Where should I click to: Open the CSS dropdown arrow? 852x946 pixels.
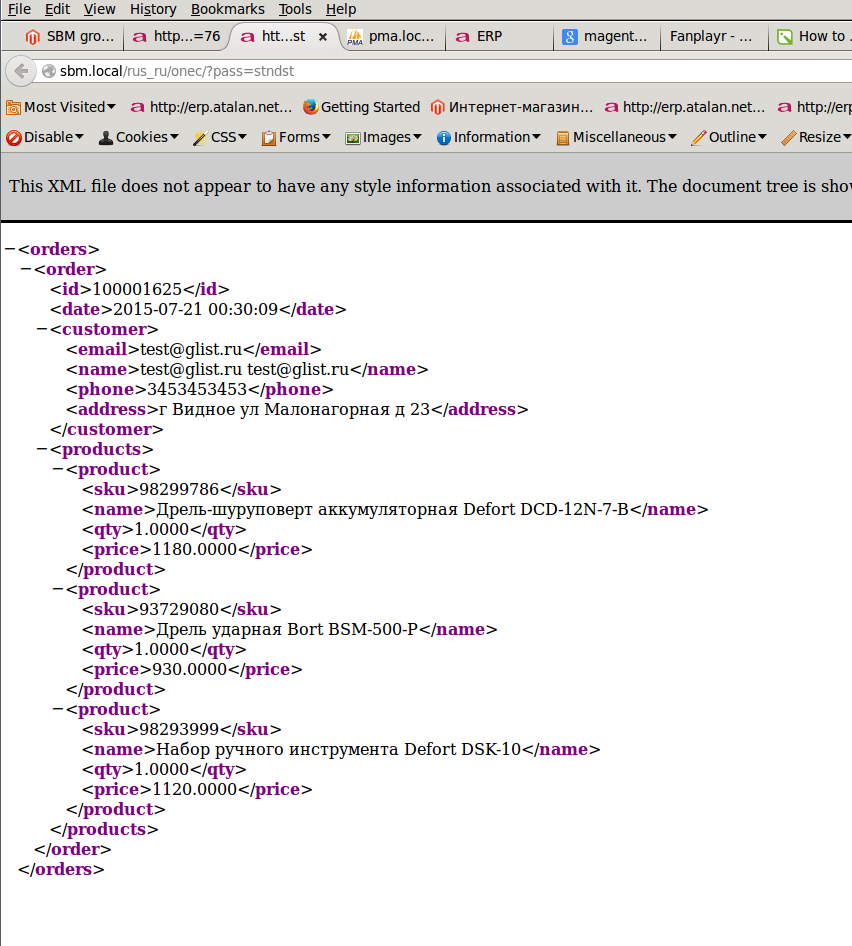(243, 137)
